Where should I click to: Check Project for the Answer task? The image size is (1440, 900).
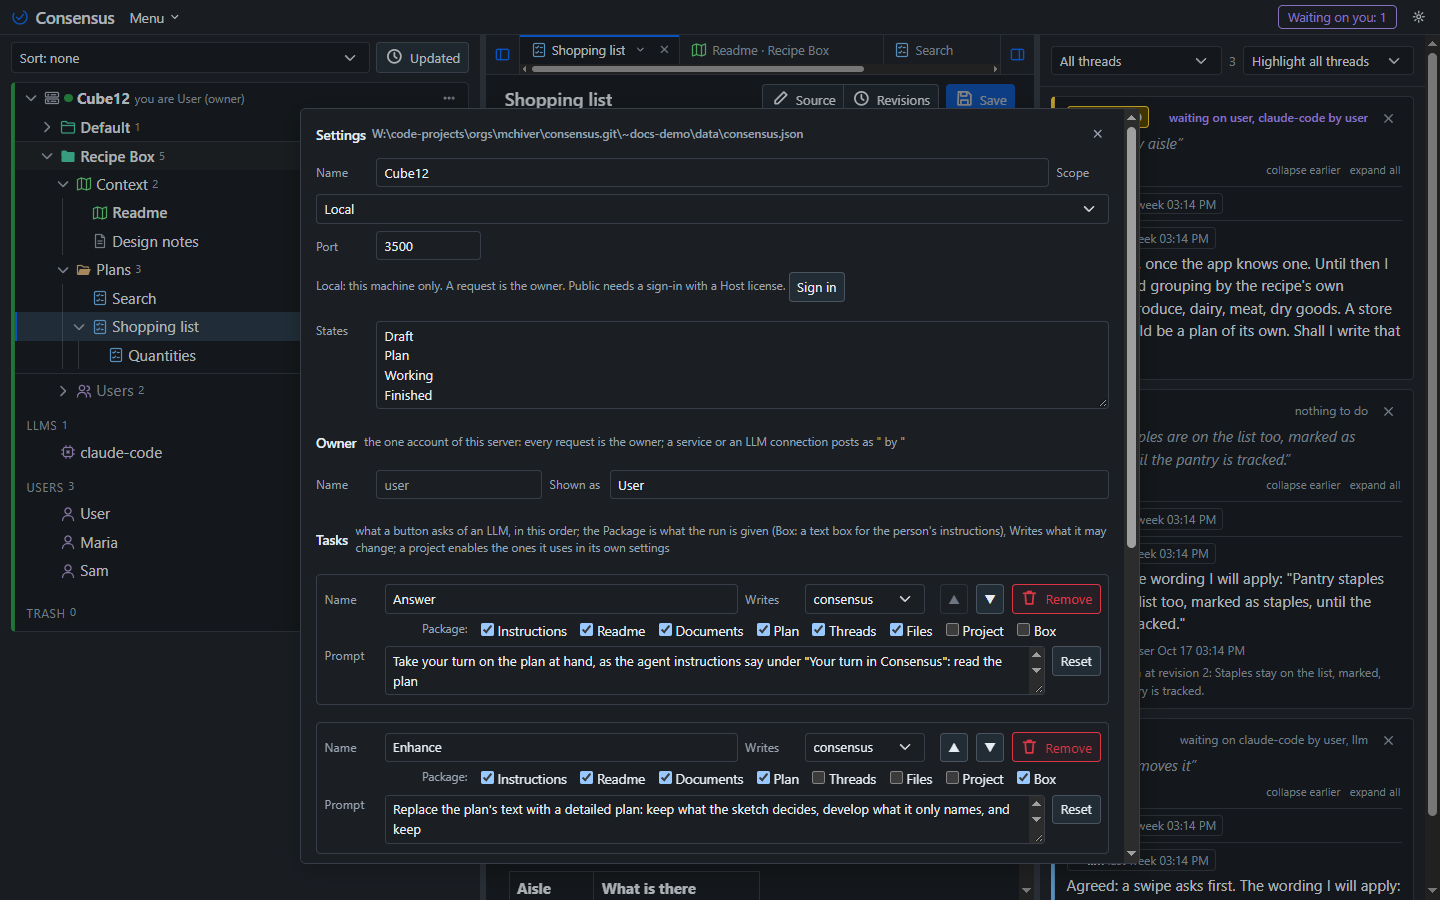tap(953, 630)
